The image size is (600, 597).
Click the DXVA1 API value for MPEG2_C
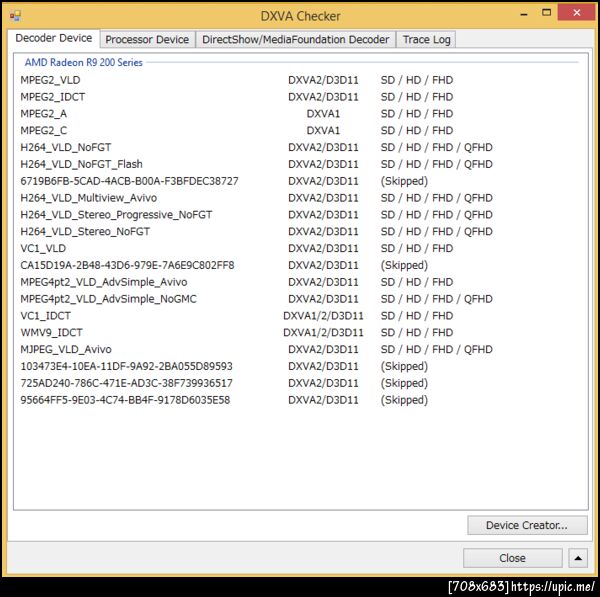(323, 130)
